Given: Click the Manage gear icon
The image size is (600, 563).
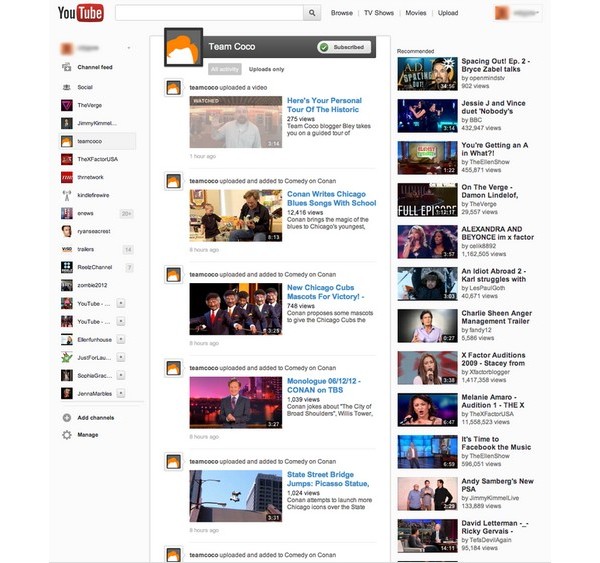Looking at the screenshot, I should point(67,435).
